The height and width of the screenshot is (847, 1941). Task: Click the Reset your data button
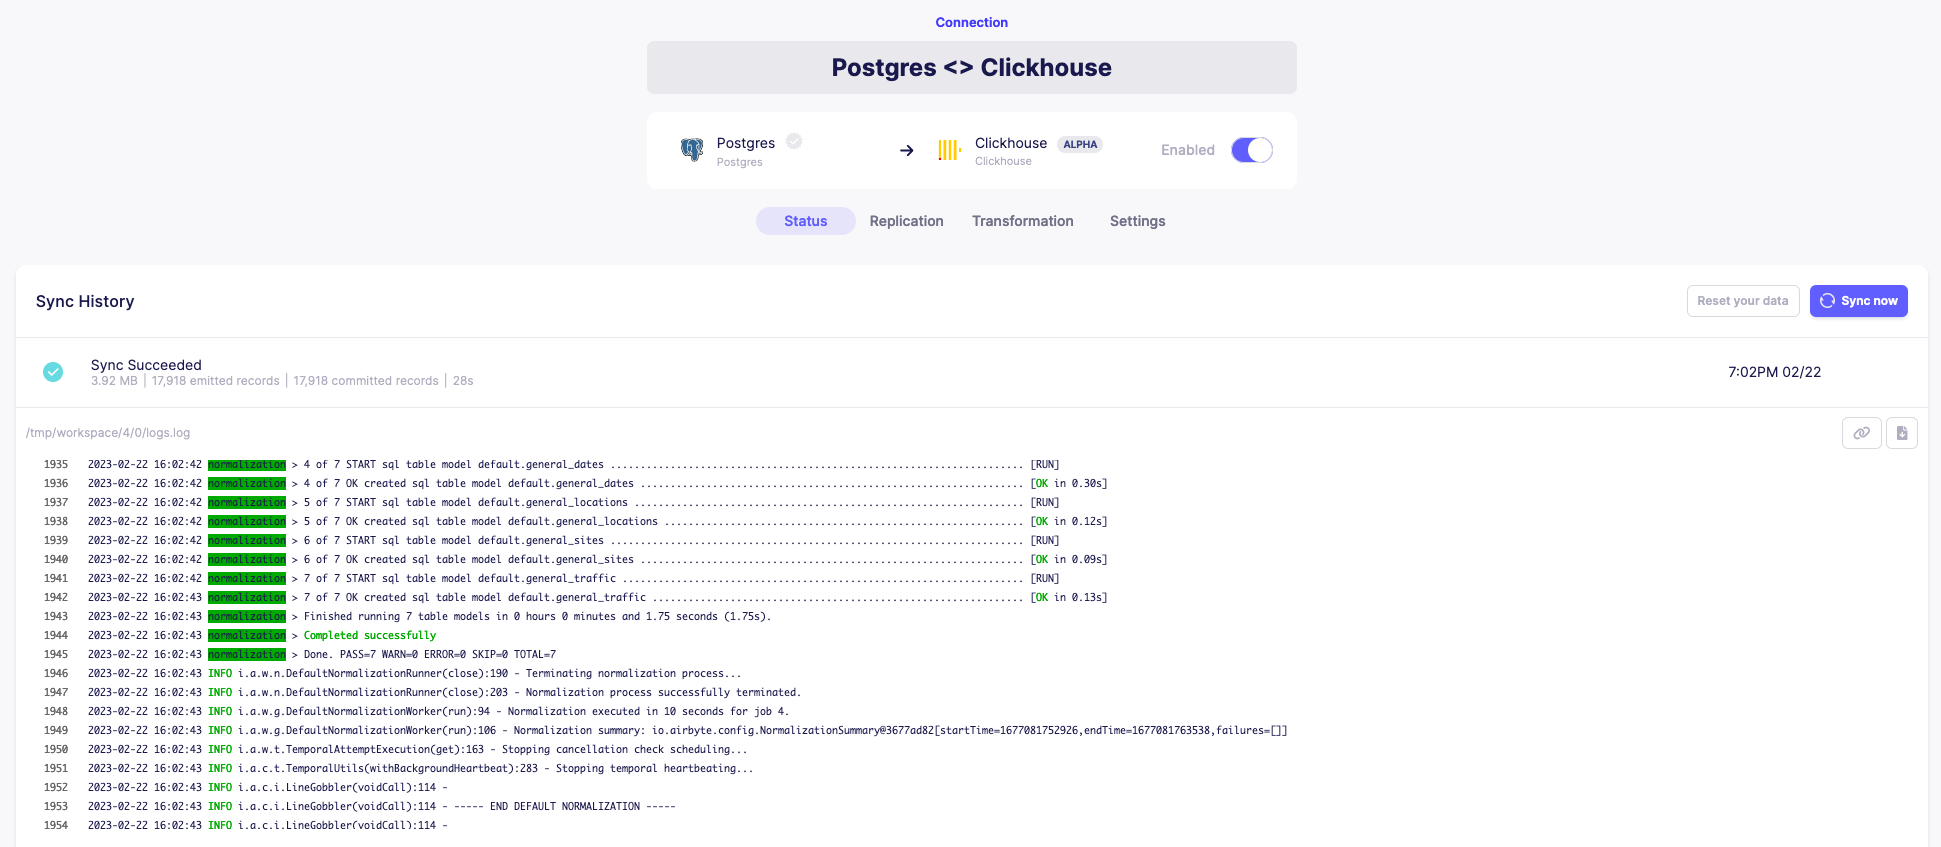coord(1743,301)
